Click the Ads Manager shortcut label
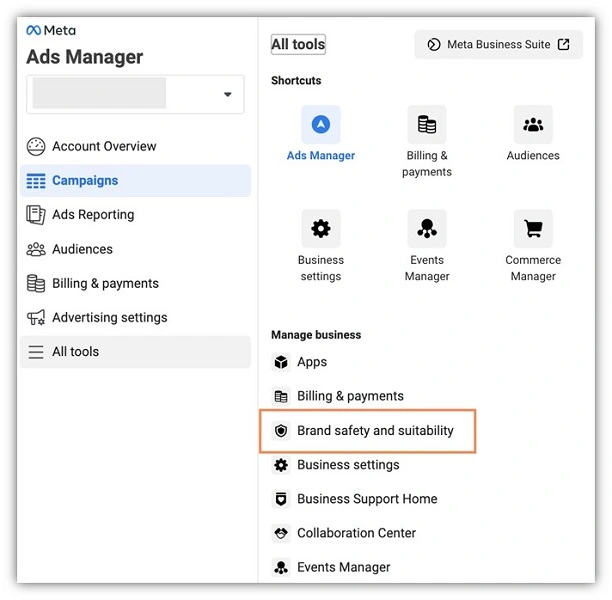 pyautogui.click(x=321, y=156)
